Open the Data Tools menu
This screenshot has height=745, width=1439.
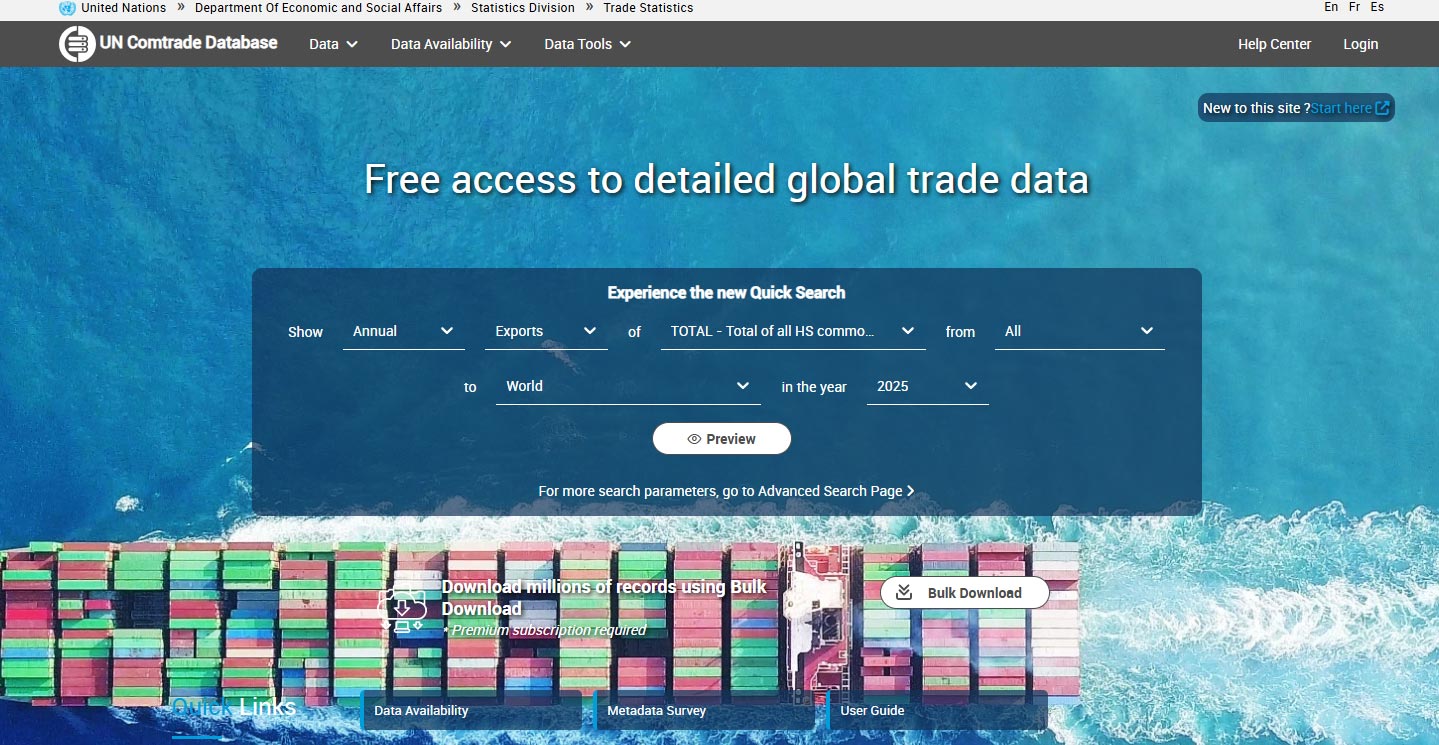(x=588, y=44)
